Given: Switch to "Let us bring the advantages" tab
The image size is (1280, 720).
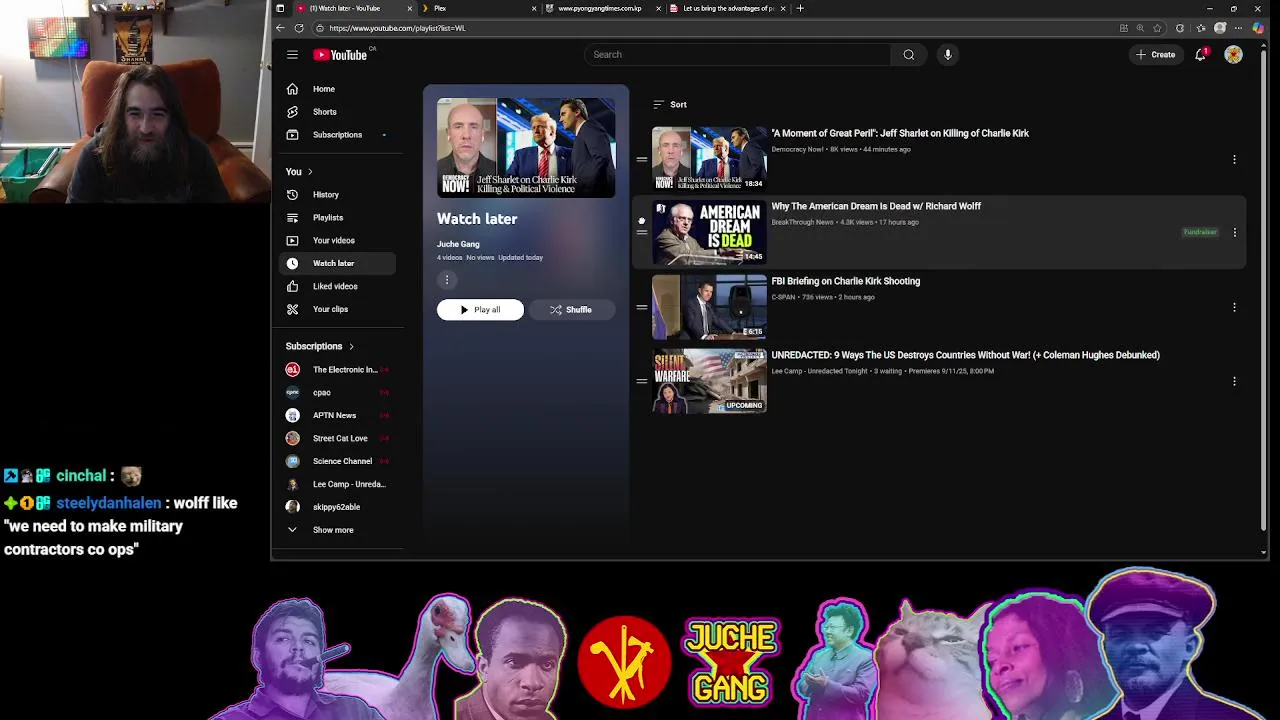Looking at the screenshot, I should coord(727,8).
